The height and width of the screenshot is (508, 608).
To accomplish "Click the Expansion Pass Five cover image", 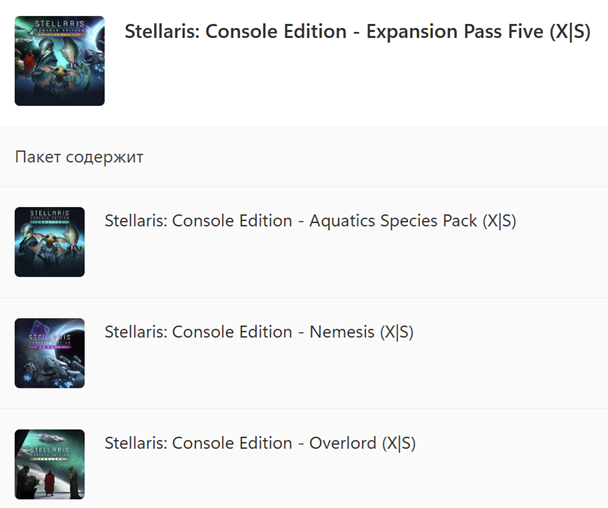I will coord(59,62).
